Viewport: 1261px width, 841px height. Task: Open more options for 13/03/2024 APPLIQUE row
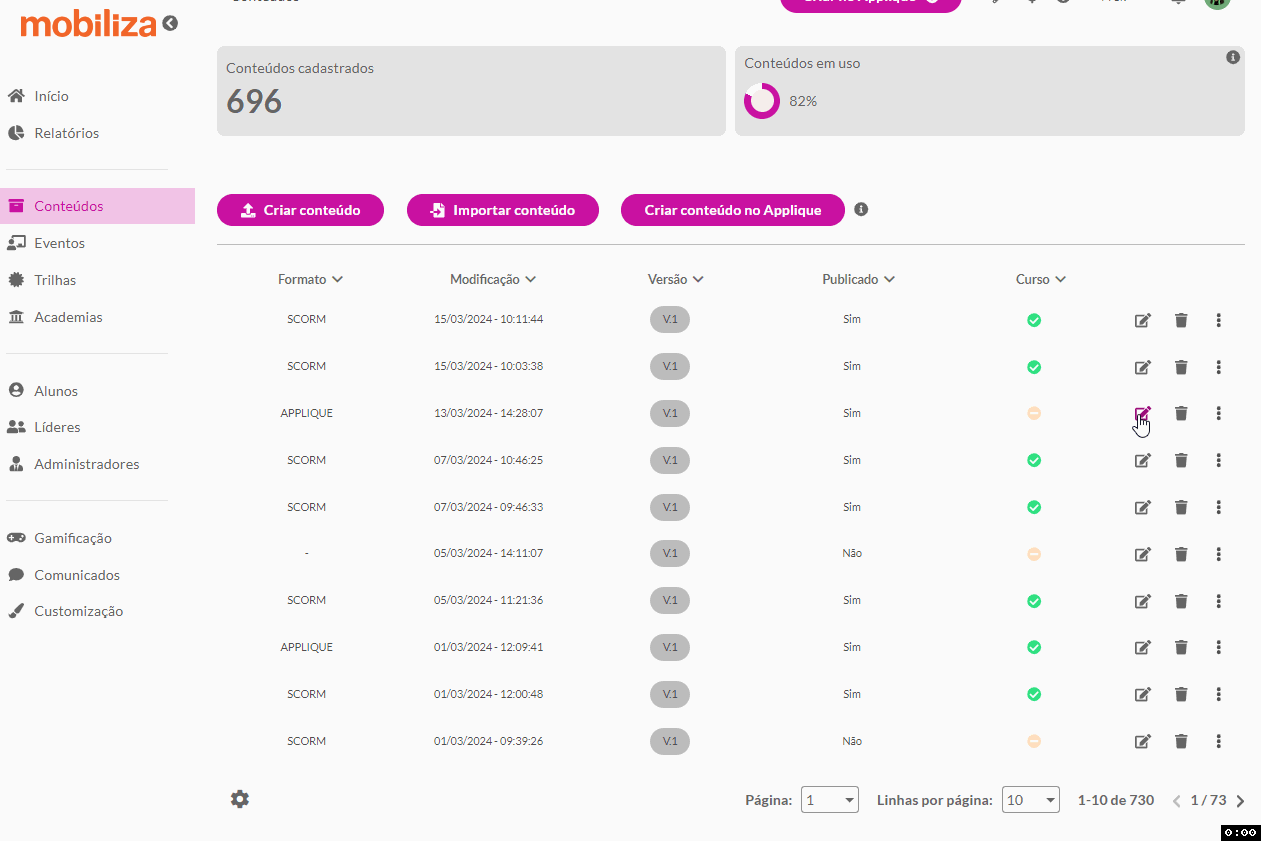1218,413
